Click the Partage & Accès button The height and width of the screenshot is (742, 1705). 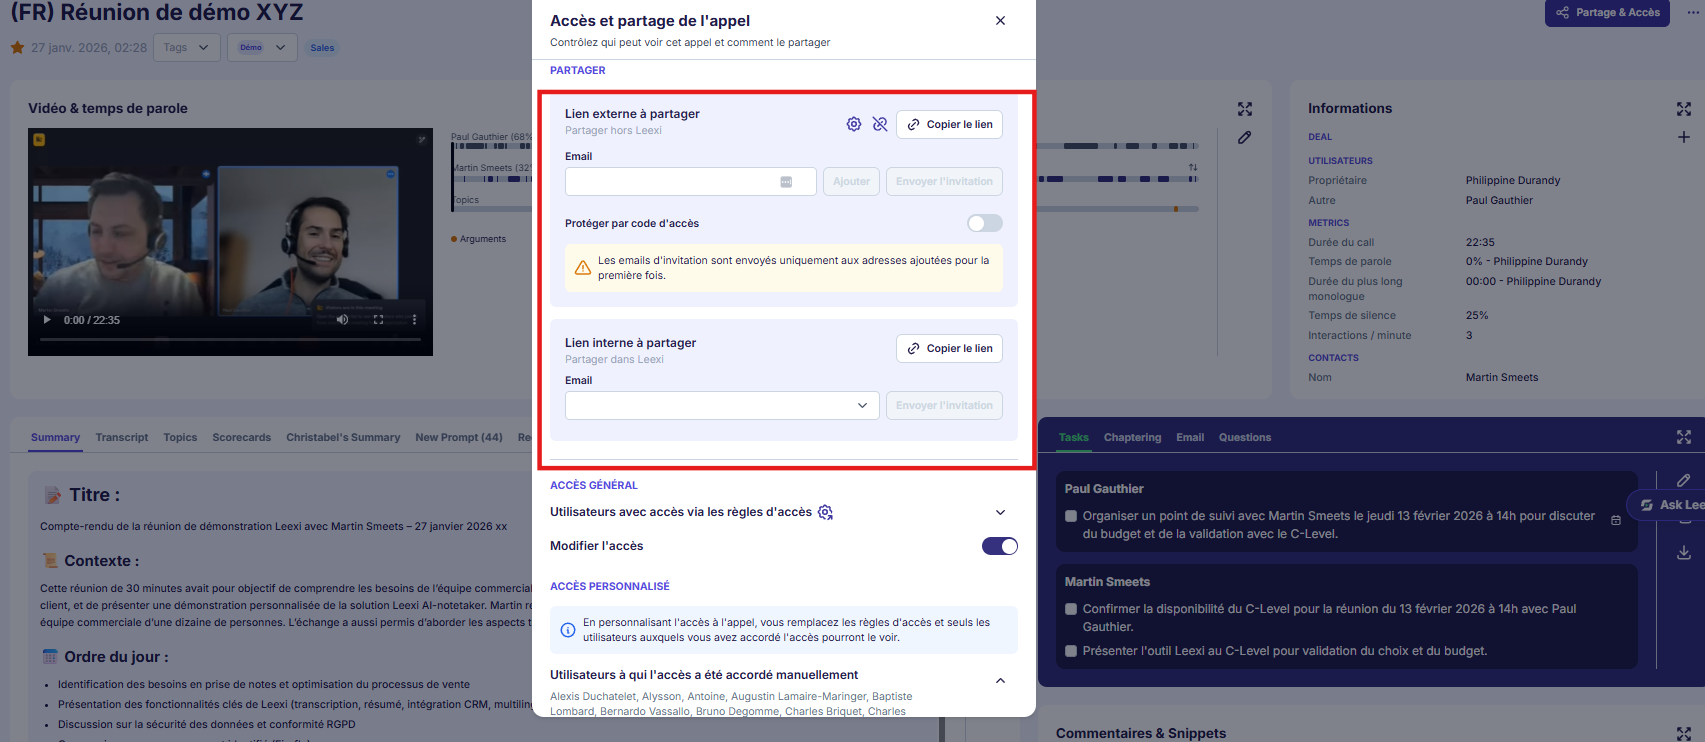coord(1607,12)
